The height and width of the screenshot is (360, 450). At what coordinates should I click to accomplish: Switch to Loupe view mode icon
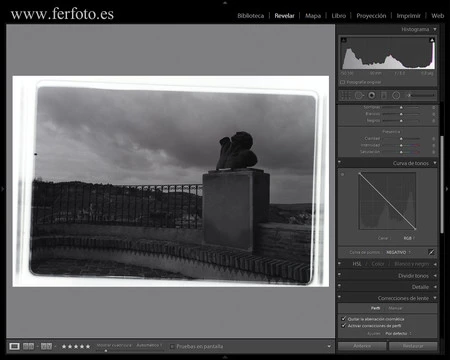(14, 346)
